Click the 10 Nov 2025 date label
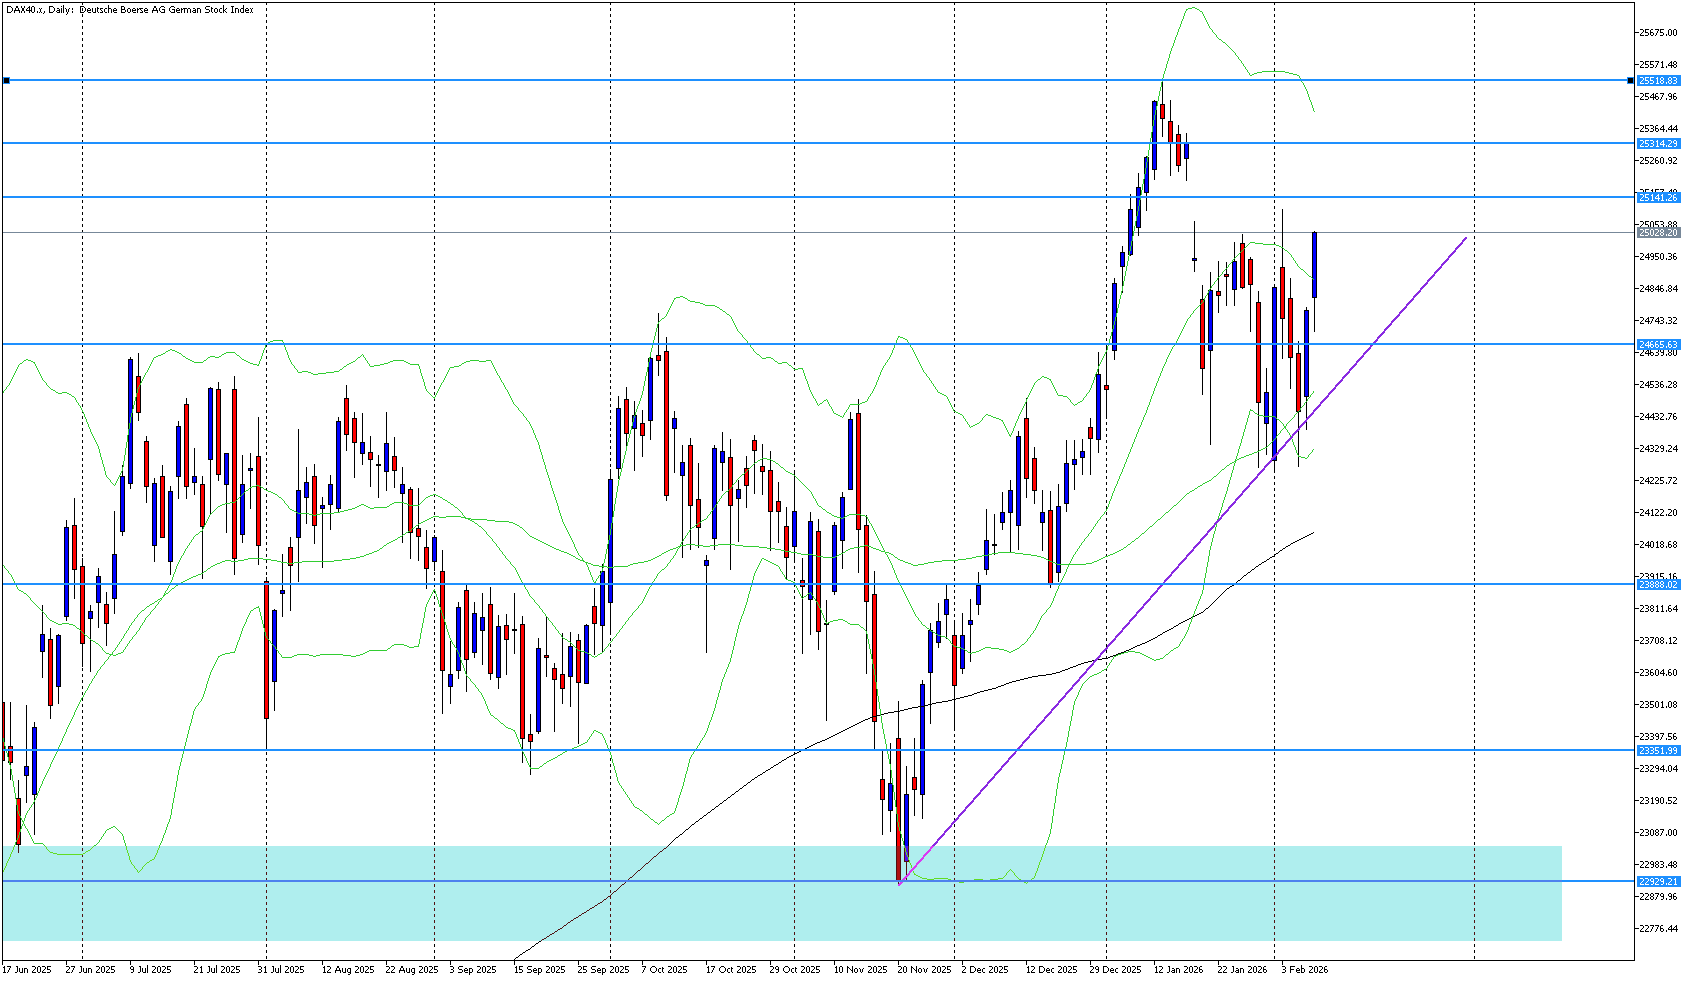Screen dimensions: 1692x981 [860, 970]
